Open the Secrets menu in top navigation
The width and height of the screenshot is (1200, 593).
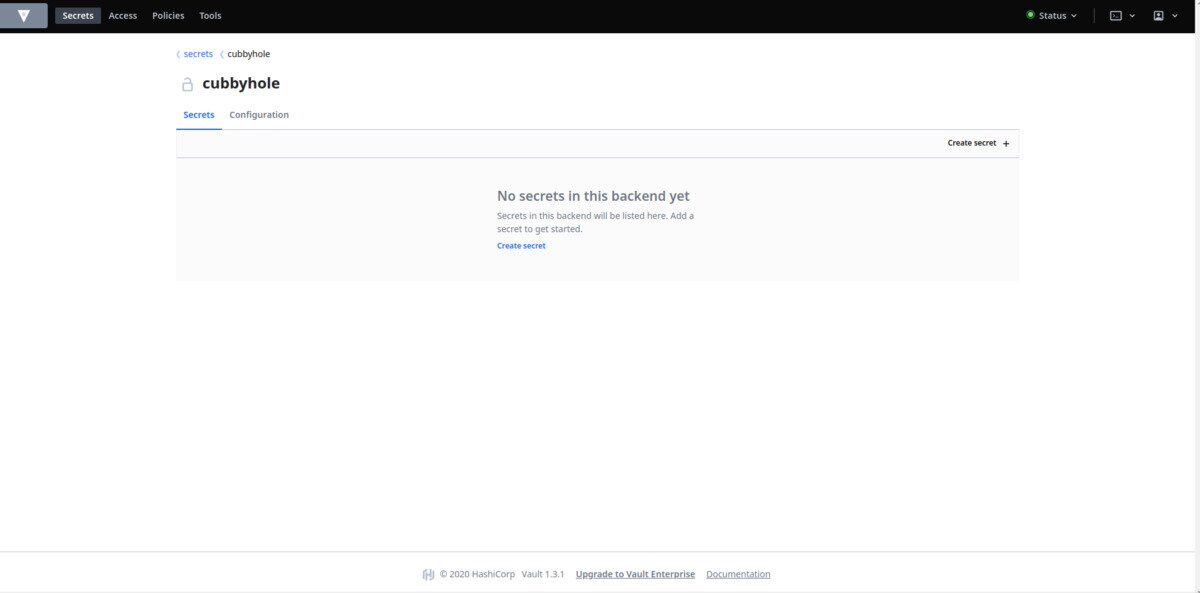click(x=78, y=16)
